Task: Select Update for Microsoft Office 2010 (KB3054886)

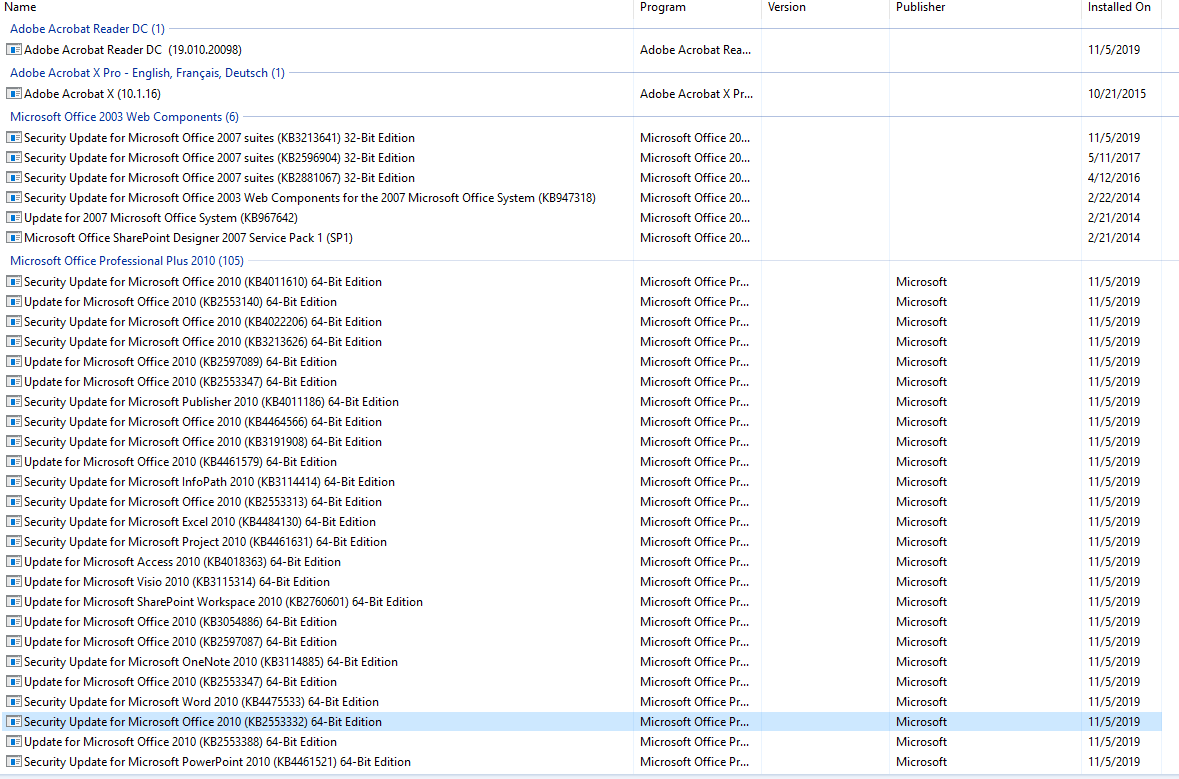Action: 180,622
